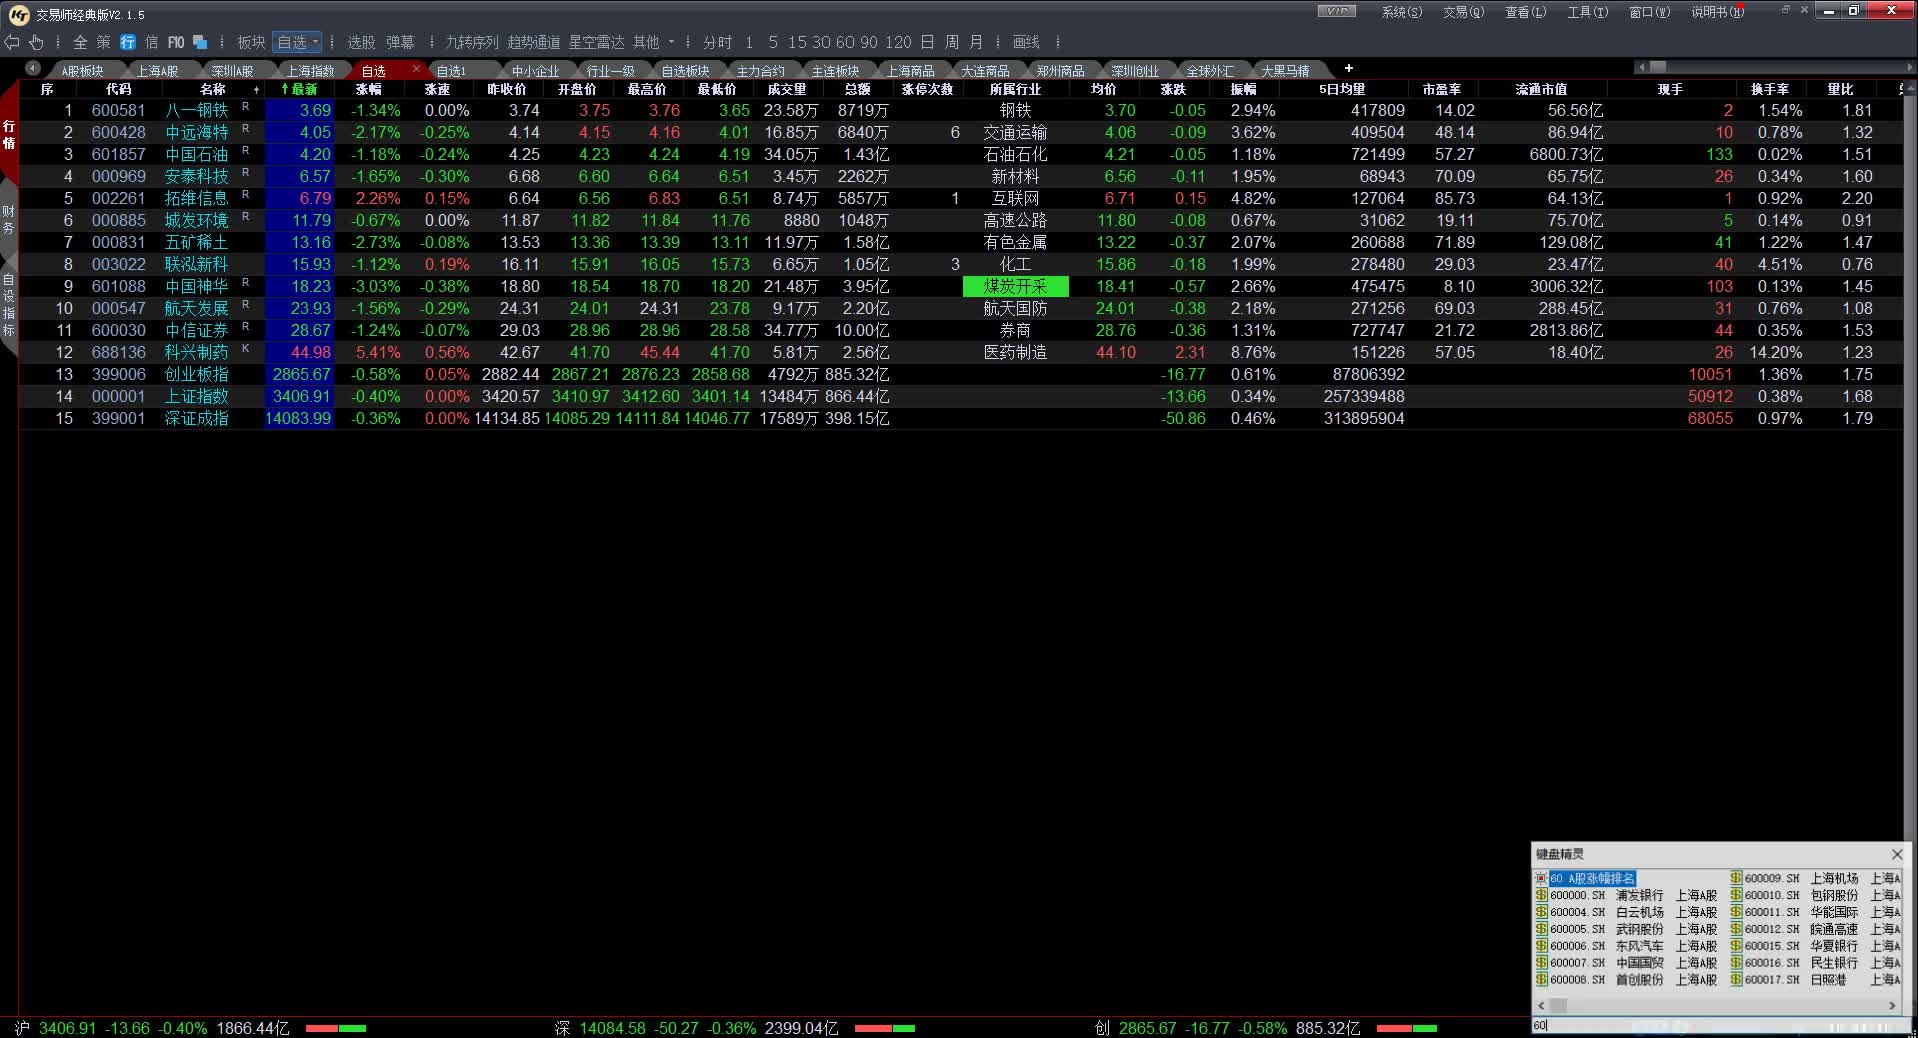Open the 交易(Q) menu
The image size is (1918, 1038).
click(1463, 12)
